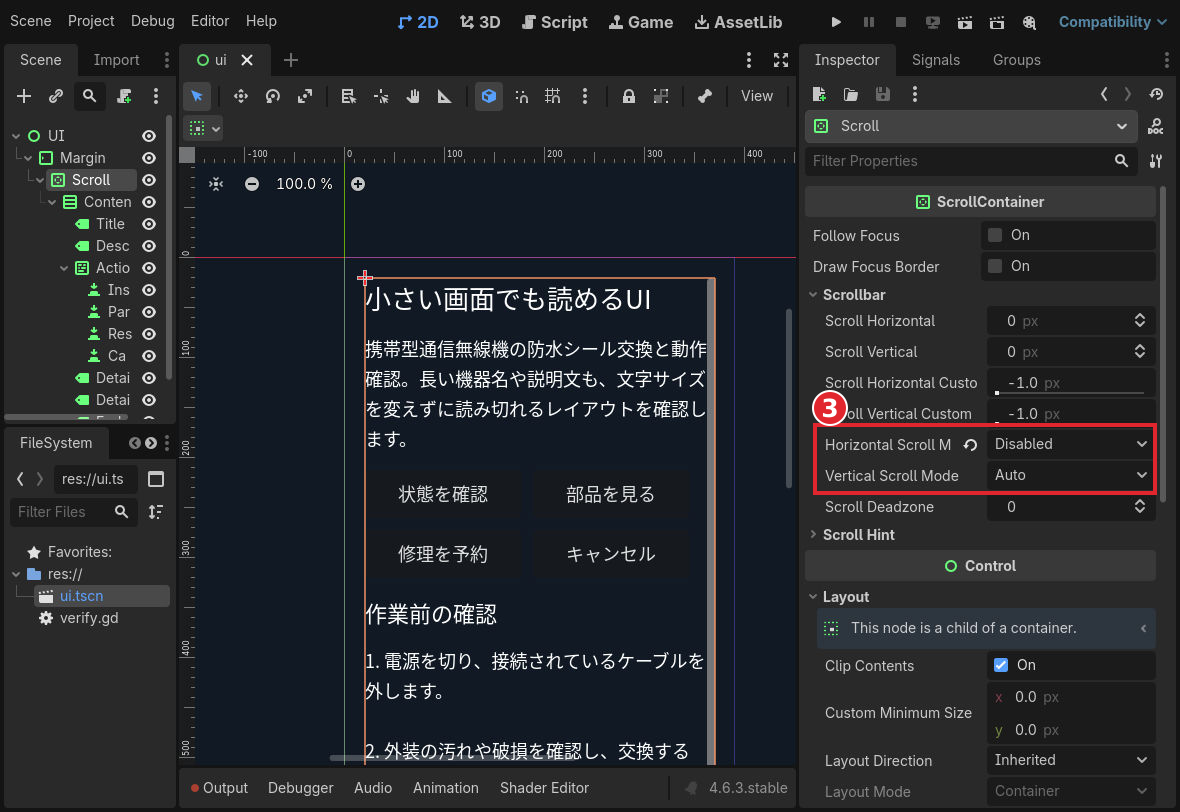This screenshot has height=812, width=1180.
Task: Open the AssetLib workspace
Action: (x=738, y=23)
